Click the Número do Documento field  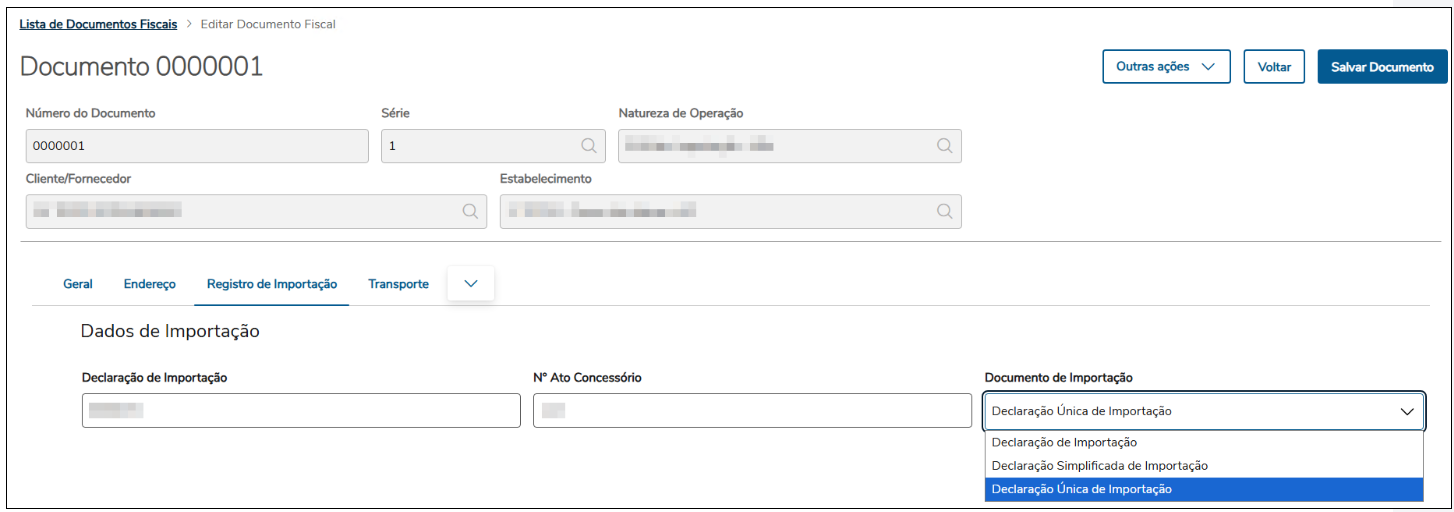(197, 146)
